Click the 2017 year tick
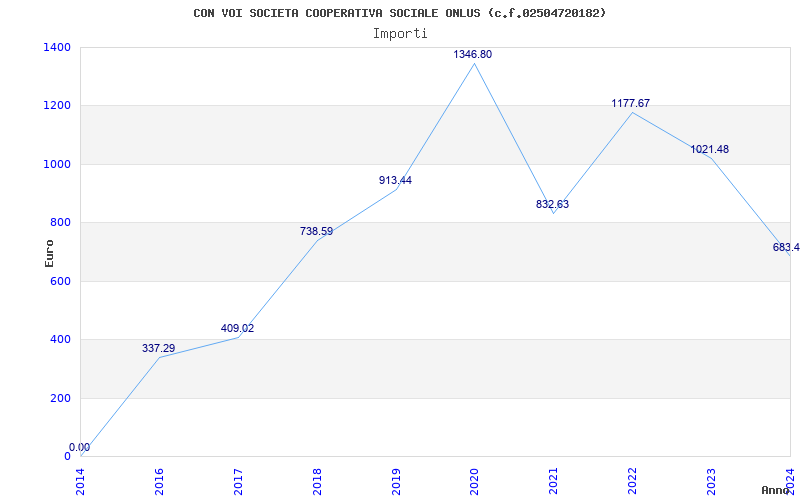This screenshot has height=500, width=800. tap(238, 481)
